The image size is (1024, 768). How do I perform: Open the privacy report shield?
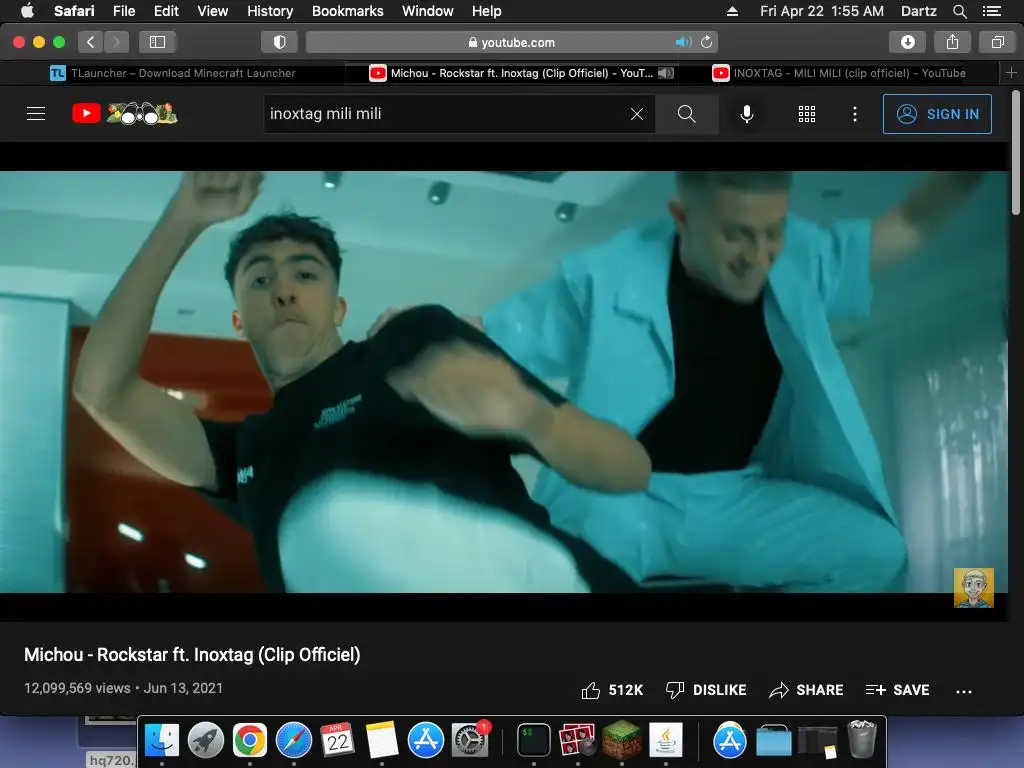(x=280, y=42)
